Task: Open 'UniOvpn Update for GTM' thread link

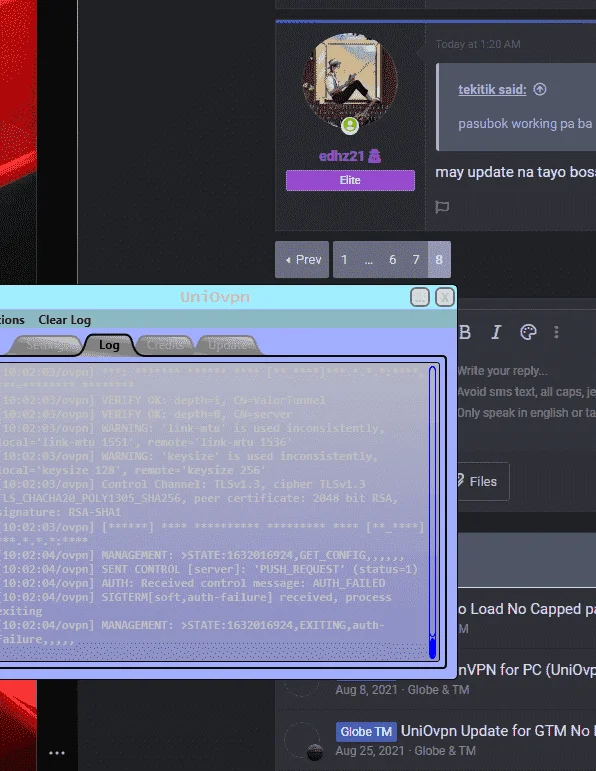Action: (498, 731)
